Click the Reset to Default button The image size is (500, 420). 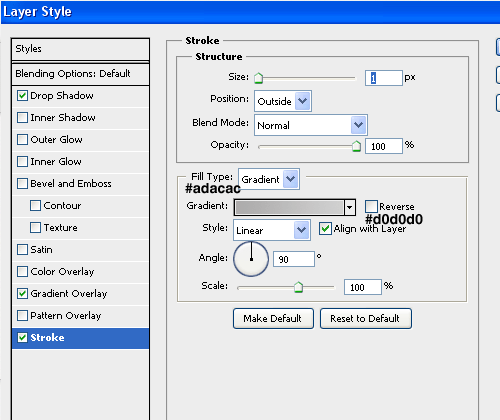(x=366, y=319)
